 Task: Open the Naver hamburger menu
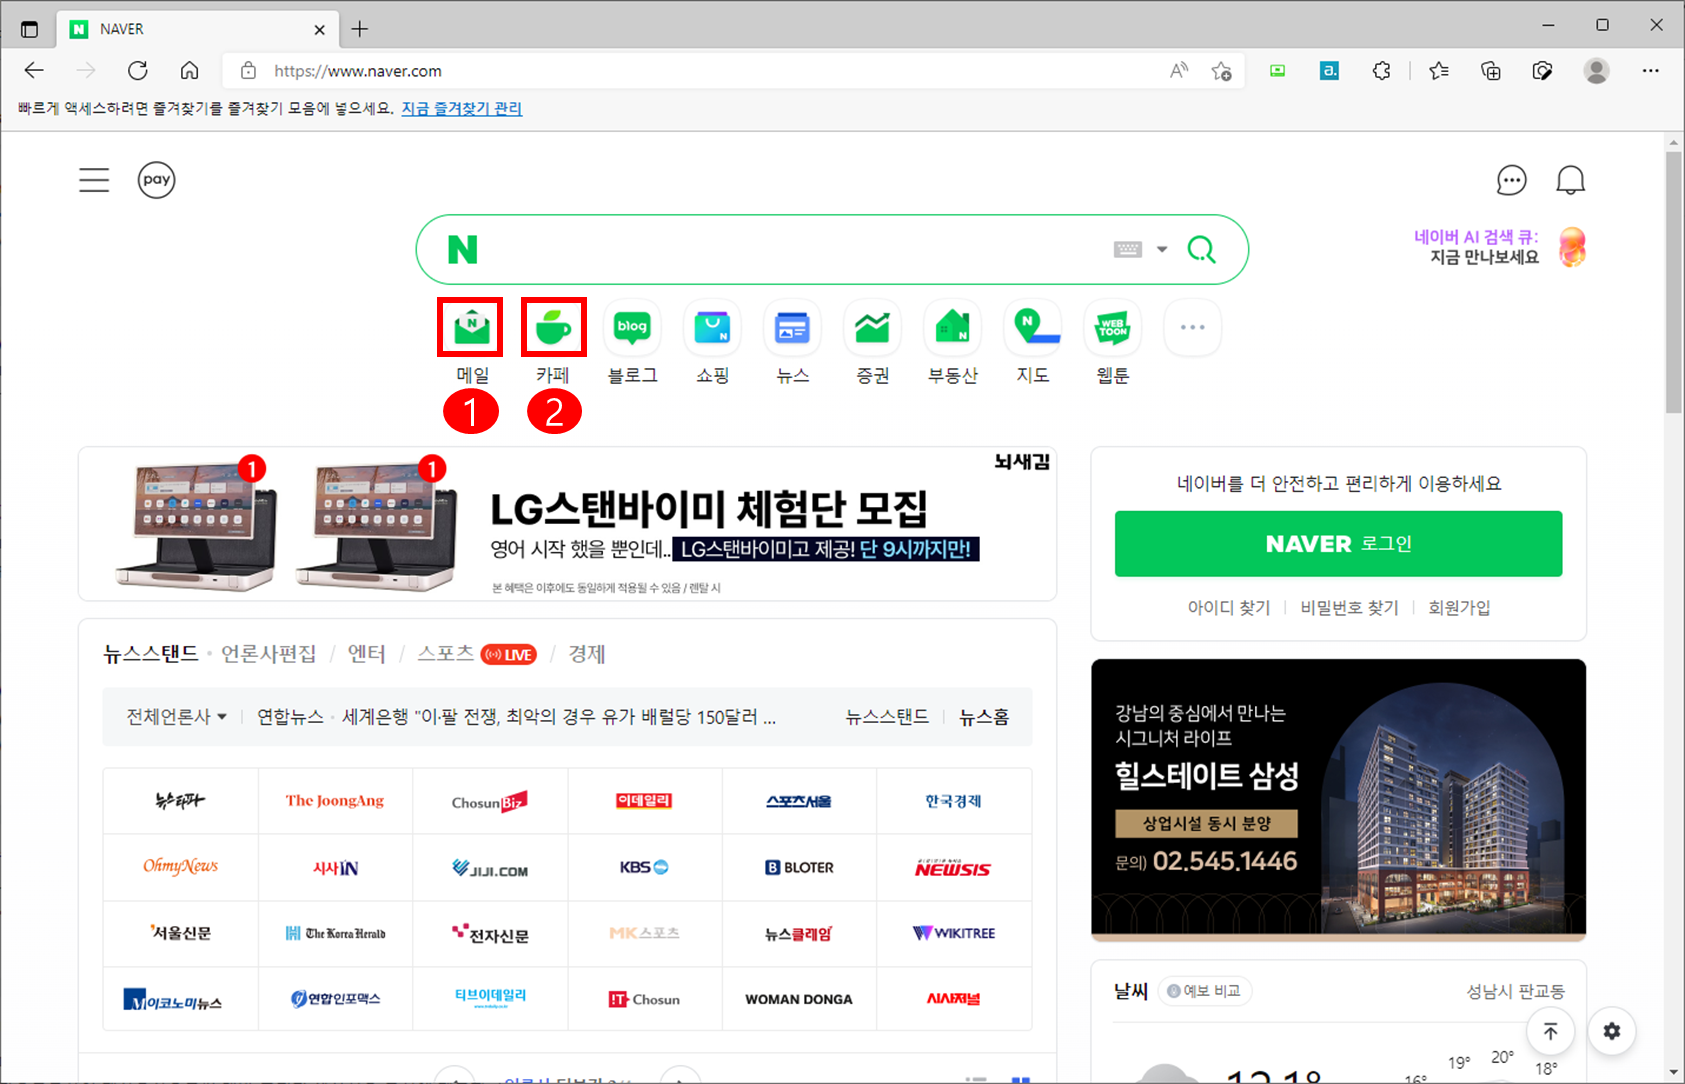click(x=94, y=180)
